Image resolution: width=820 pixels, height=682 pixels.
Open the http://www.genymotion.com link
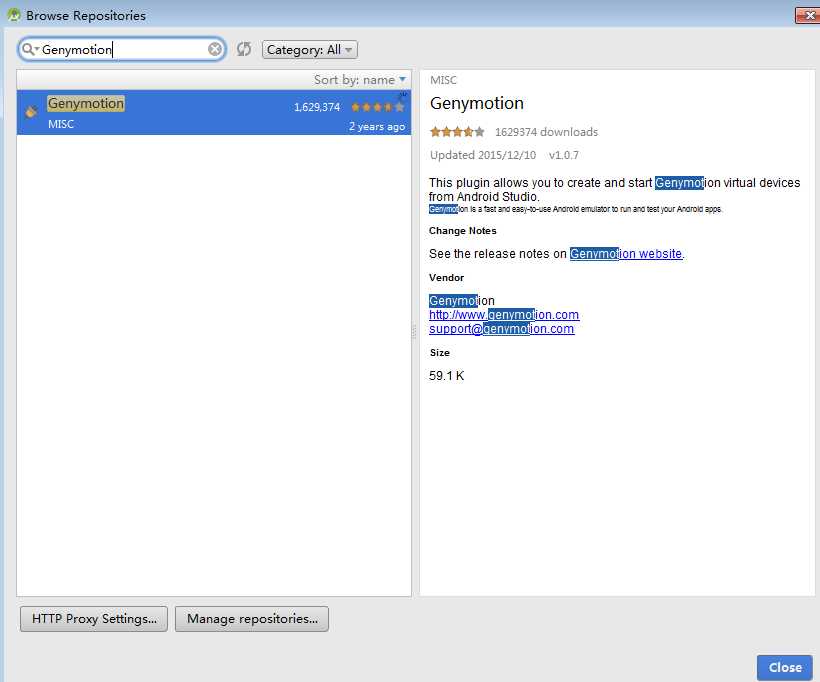point(504,315)
